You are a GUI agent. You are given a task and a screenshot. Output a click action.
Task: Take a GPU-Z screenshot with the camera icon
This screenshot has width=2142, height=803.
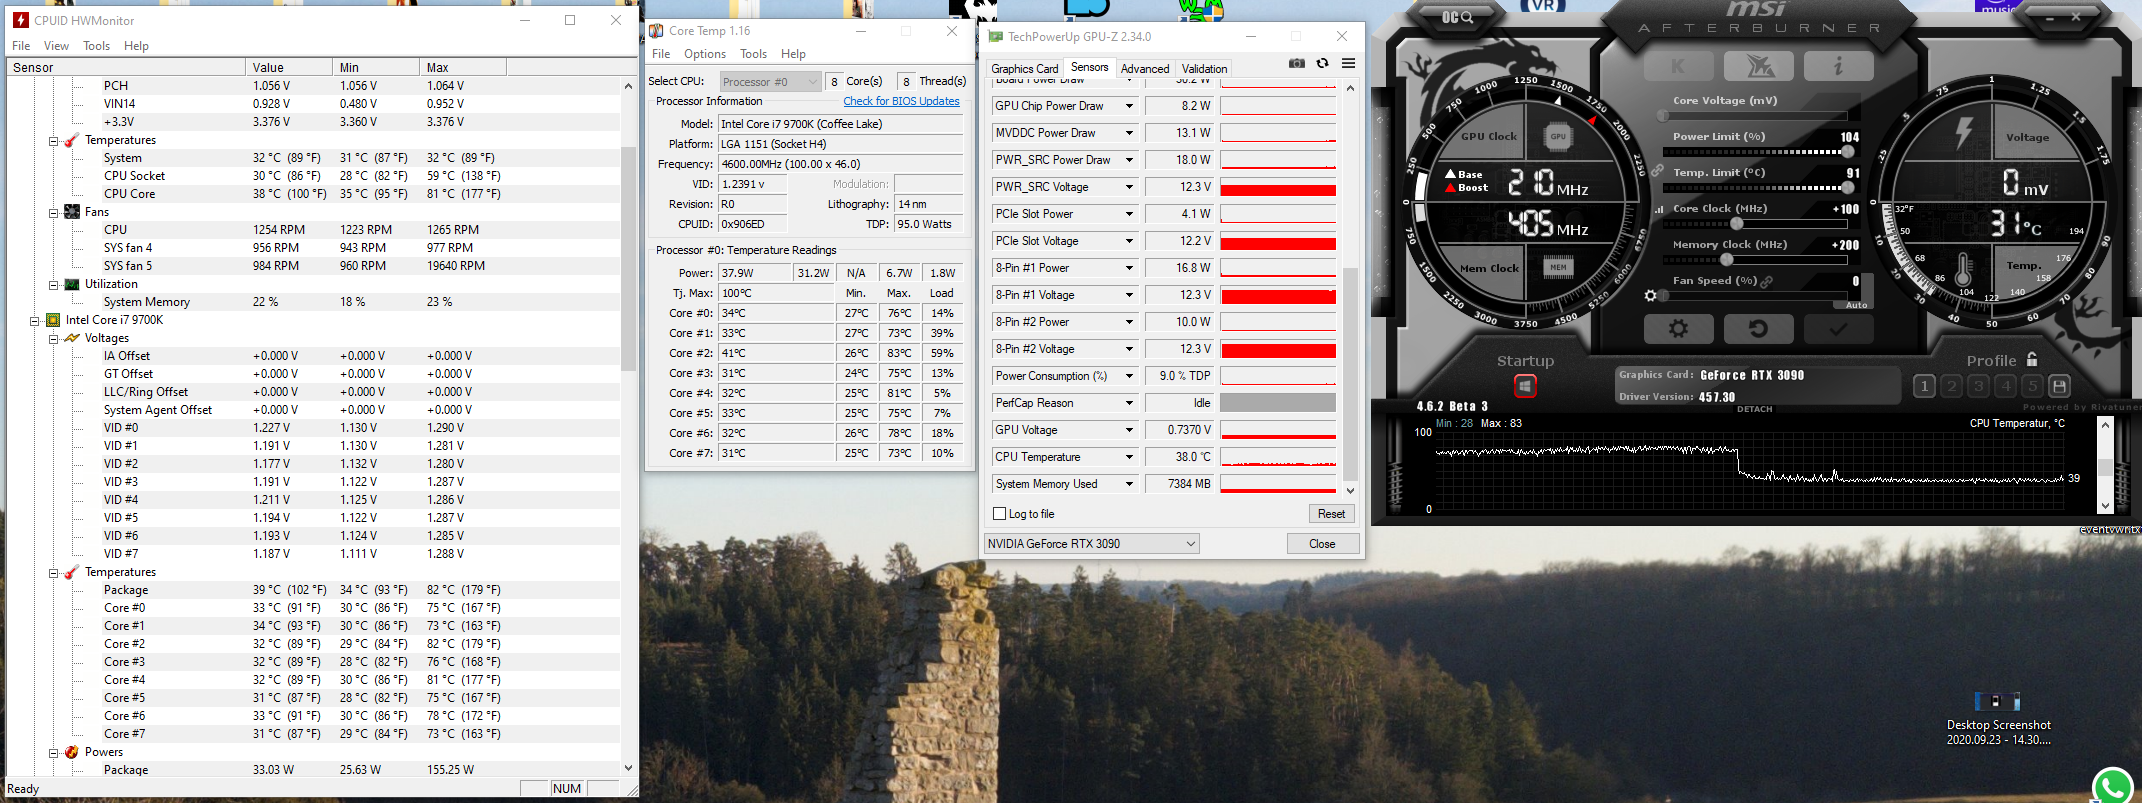(1297, 63)
